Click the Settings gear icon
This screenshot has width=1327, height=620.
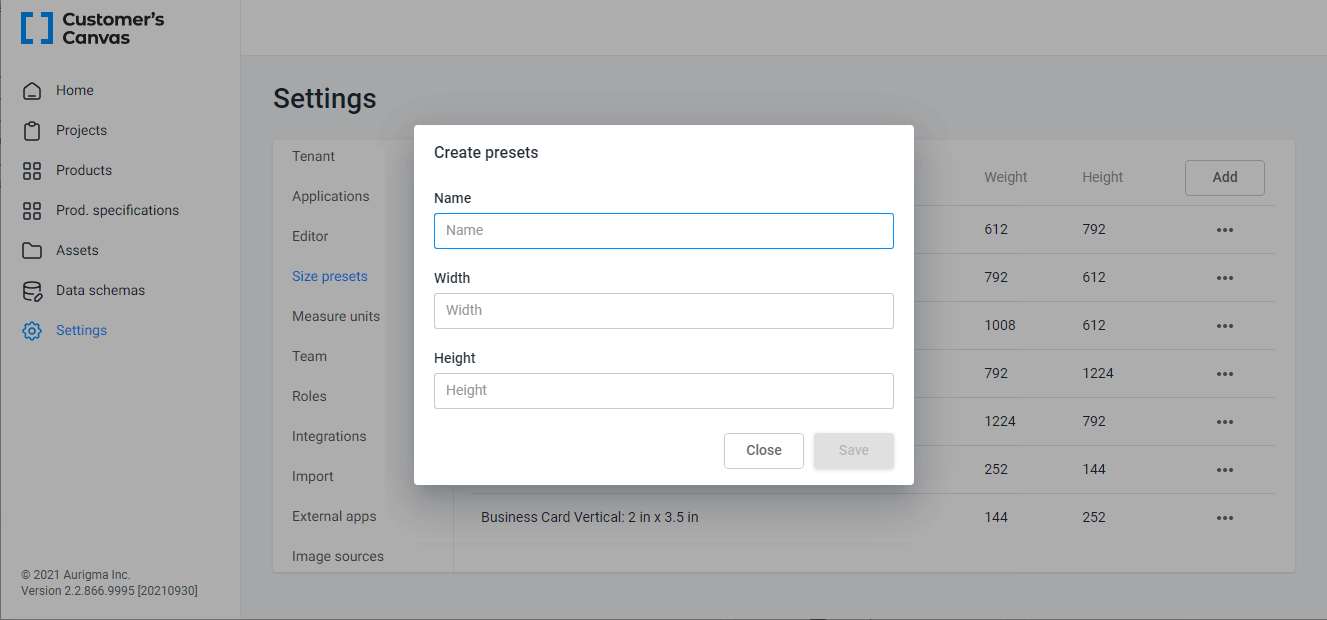coord(31,330)
